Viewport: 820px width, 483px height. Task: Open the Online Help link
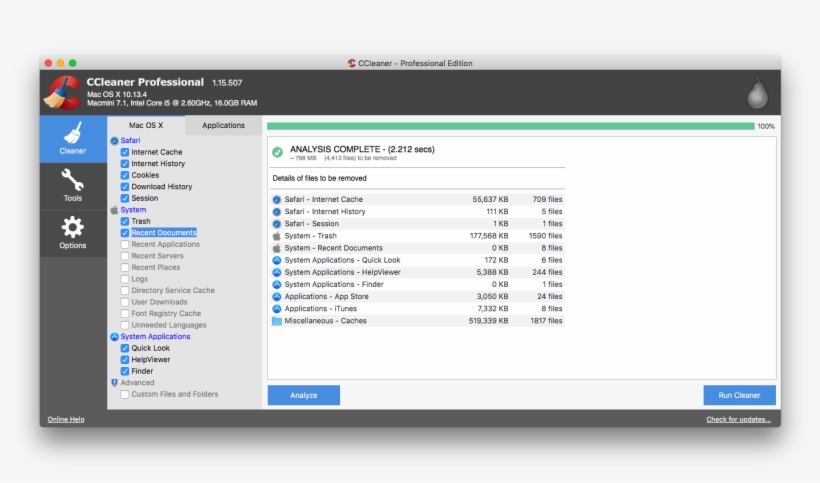[66, 419]
